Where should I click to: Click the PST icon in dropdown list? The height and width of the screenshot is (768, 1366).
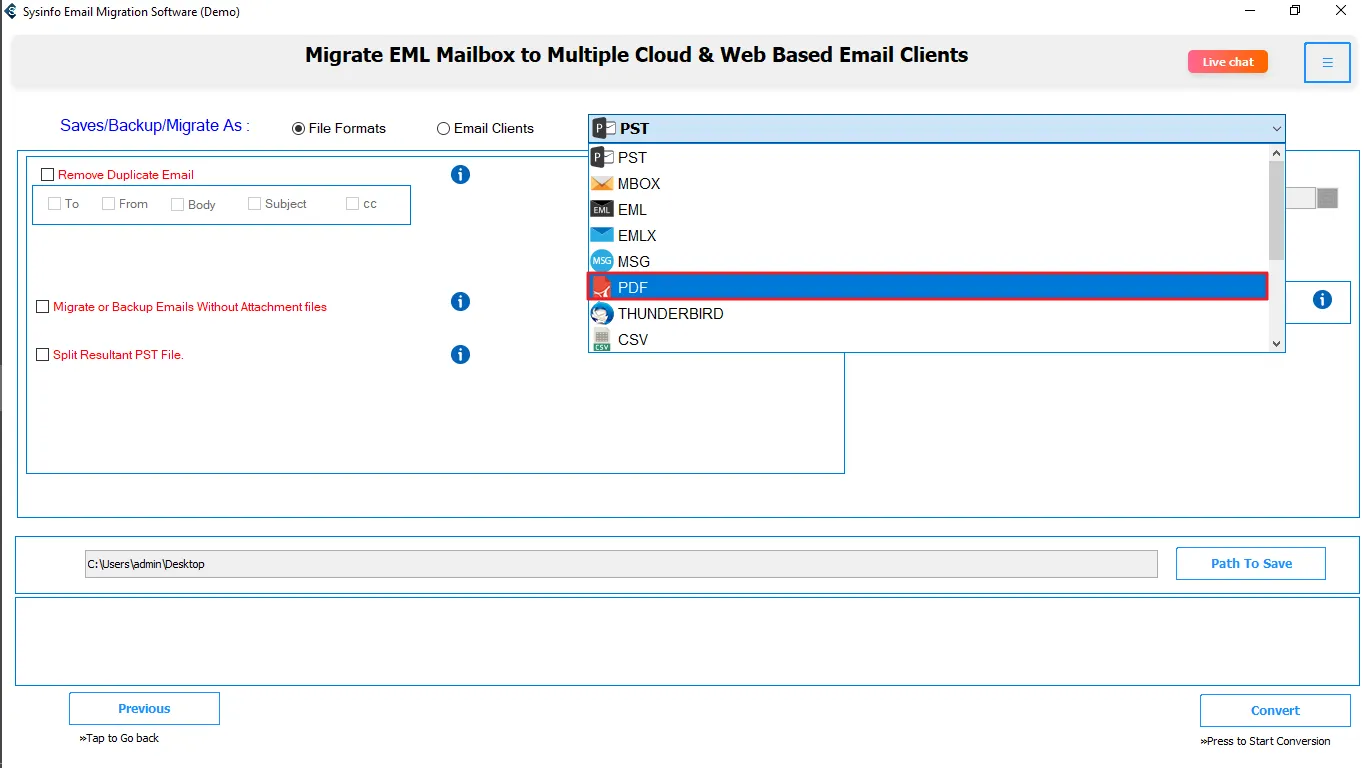pos(602,157)
